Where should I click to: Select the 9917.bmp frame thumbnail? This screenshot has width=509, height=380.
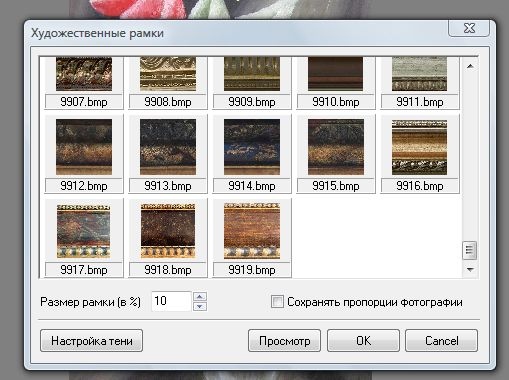tap(84, 231)
